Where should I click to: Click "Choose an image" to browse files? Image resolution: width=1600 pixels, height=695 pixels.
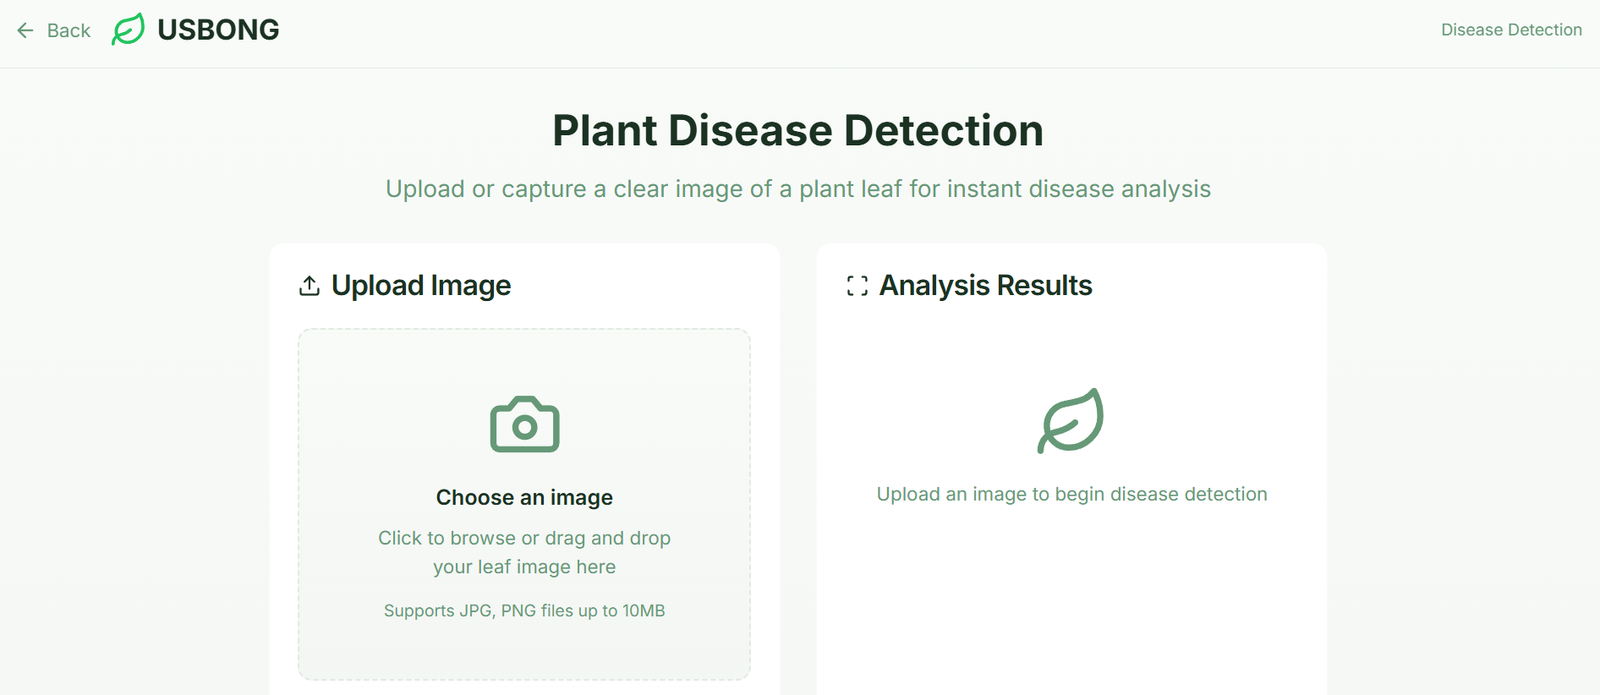525,498
